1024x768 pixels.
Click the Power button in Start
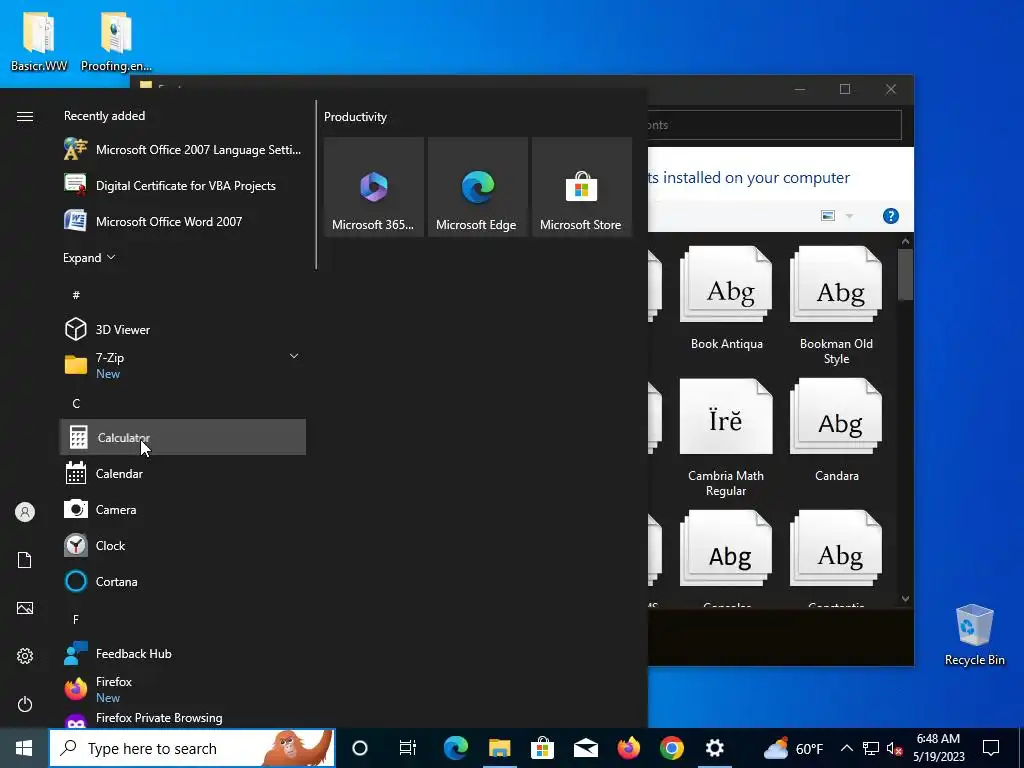[x=25, y=704]
